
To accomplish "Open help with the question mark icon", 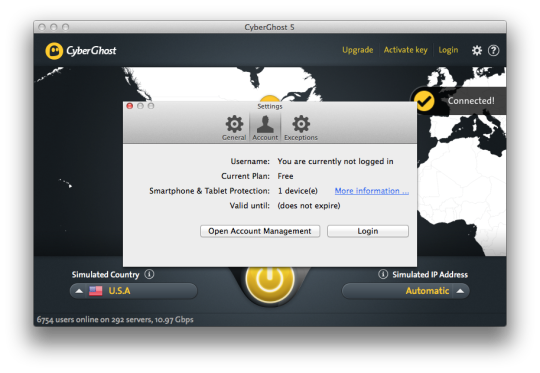I will tap(494, 51).
